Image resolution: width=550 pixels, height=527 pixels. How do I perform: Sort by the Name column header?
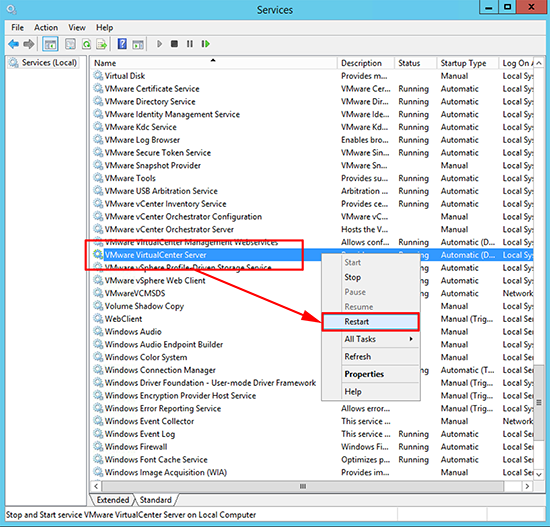point(214,63)
